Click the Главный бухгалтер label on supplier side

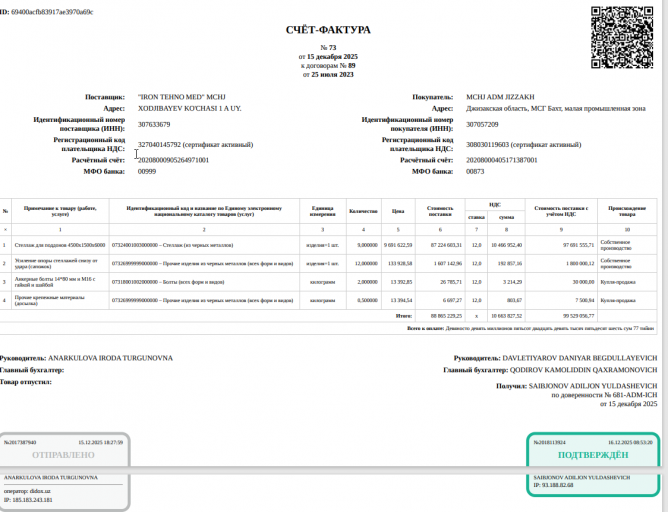point(32,370)
